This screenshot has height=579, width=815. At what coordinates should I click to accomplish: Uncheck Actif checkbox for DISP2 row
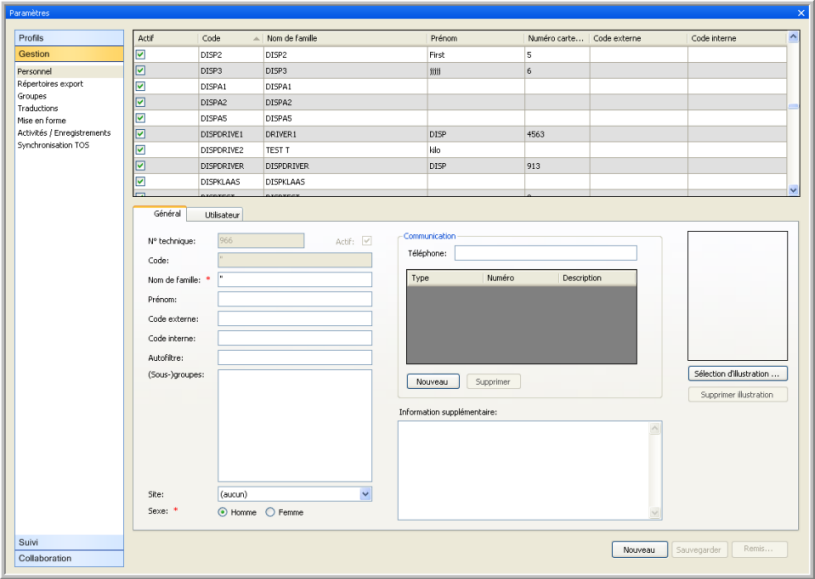pyautogui.click(x=141, y=54)
